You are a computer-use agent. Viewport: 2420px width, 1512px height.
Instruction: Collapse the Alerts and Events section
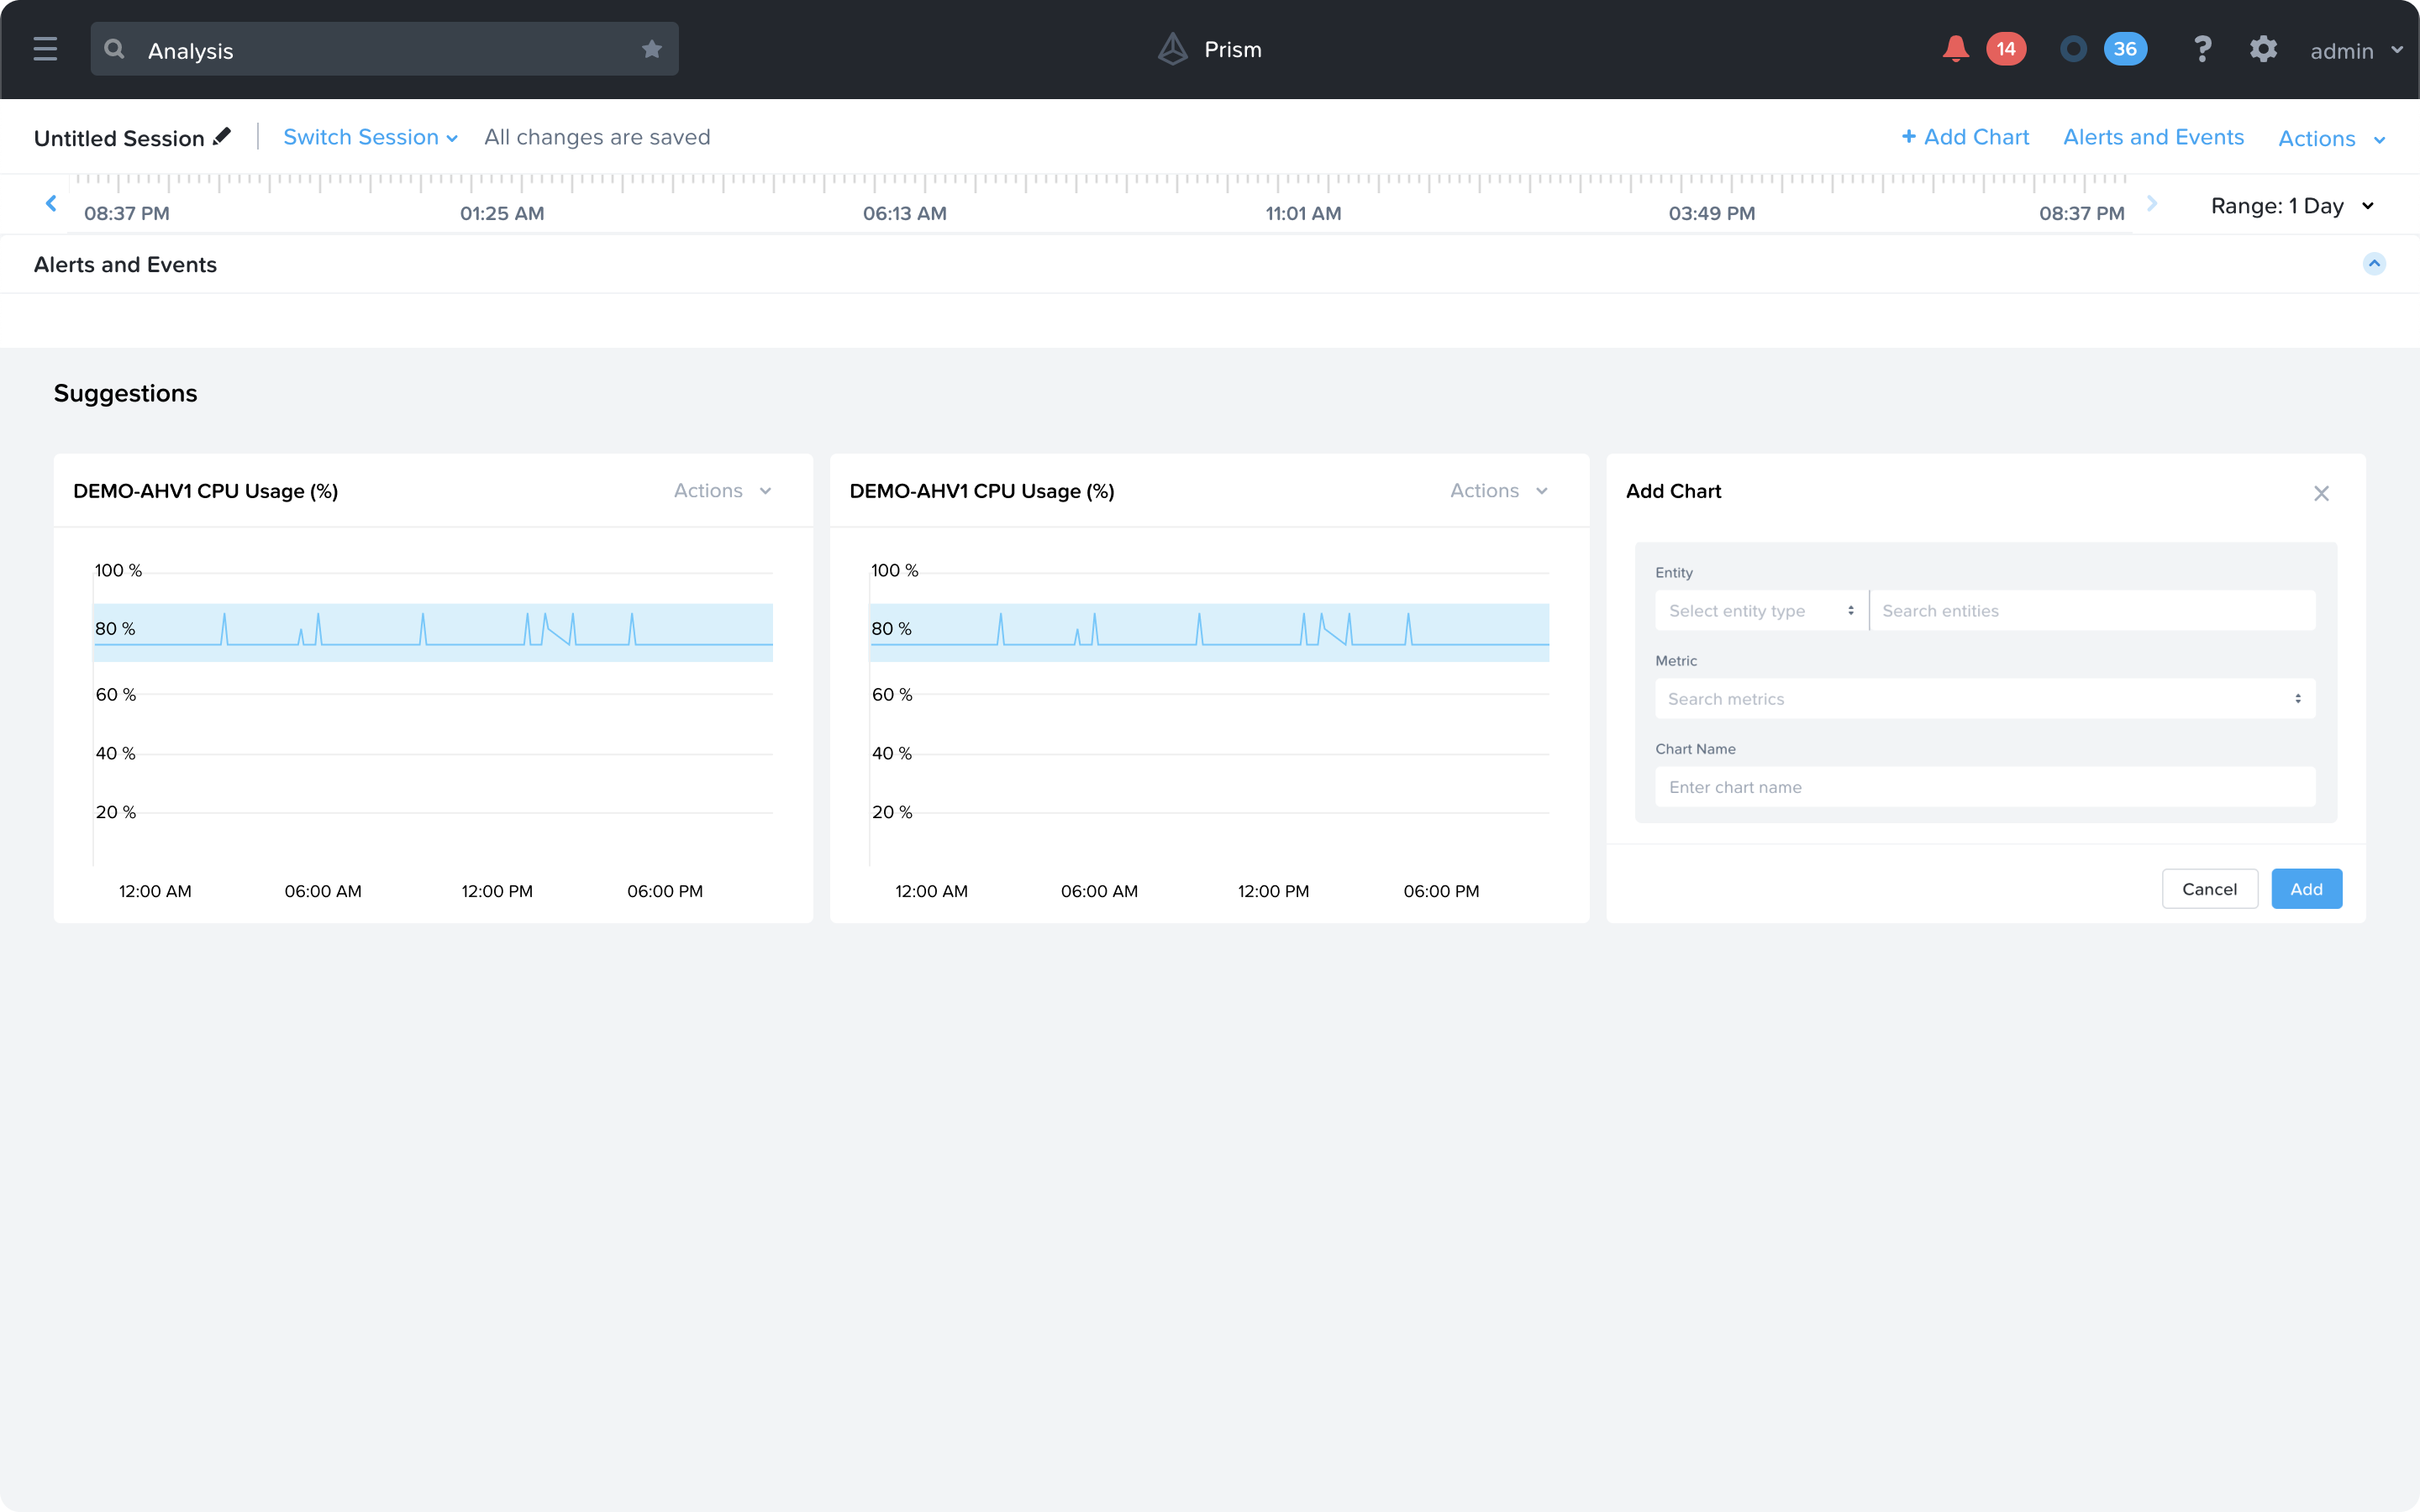[2373, 264]
